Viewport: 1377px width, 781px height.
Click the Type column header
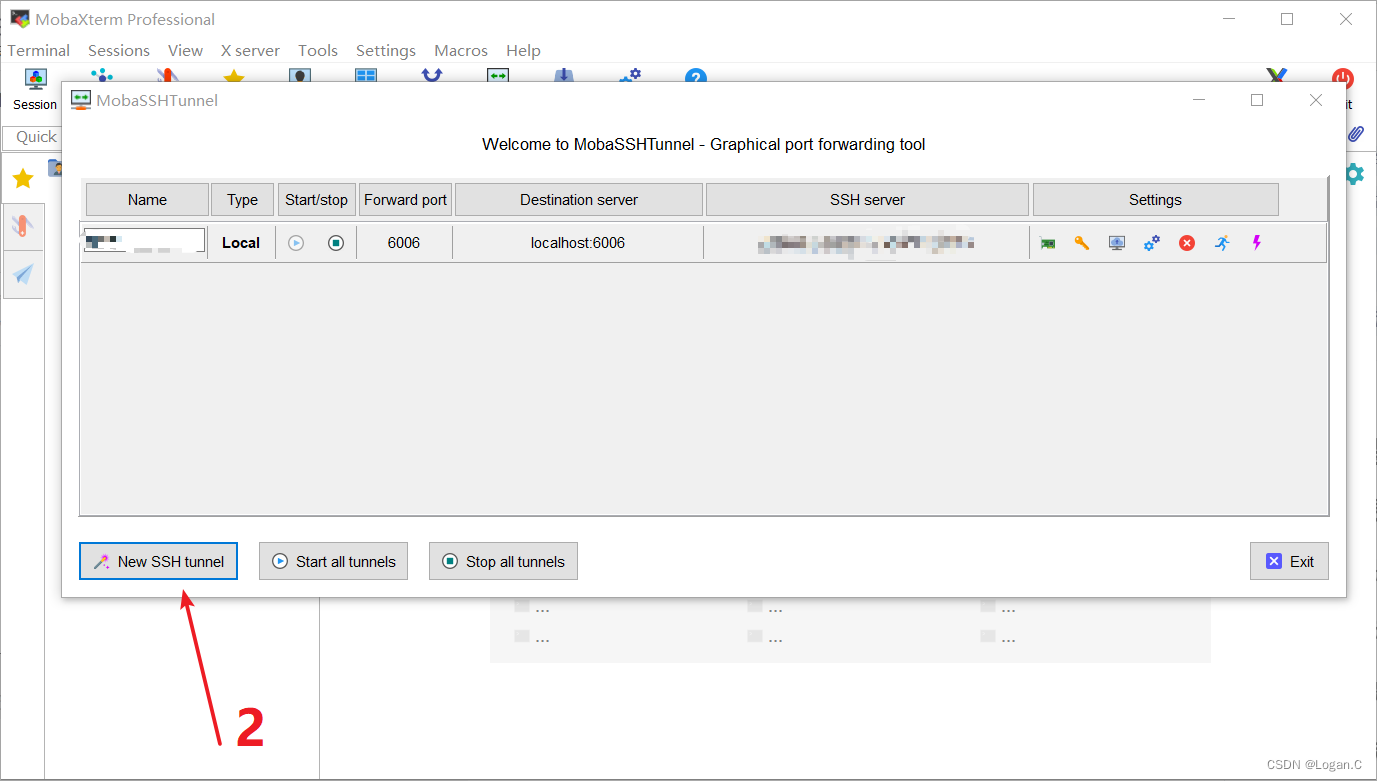coord(242,199)
